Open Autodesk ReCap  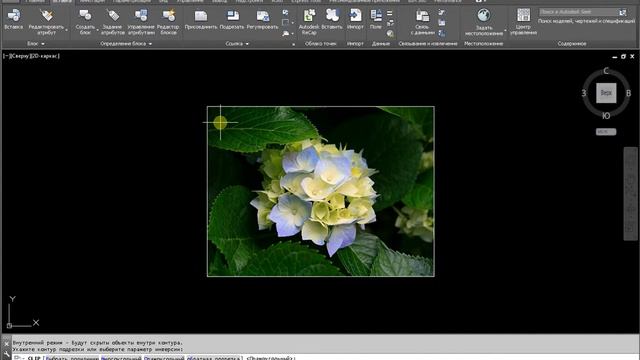(x=309, y=21)
